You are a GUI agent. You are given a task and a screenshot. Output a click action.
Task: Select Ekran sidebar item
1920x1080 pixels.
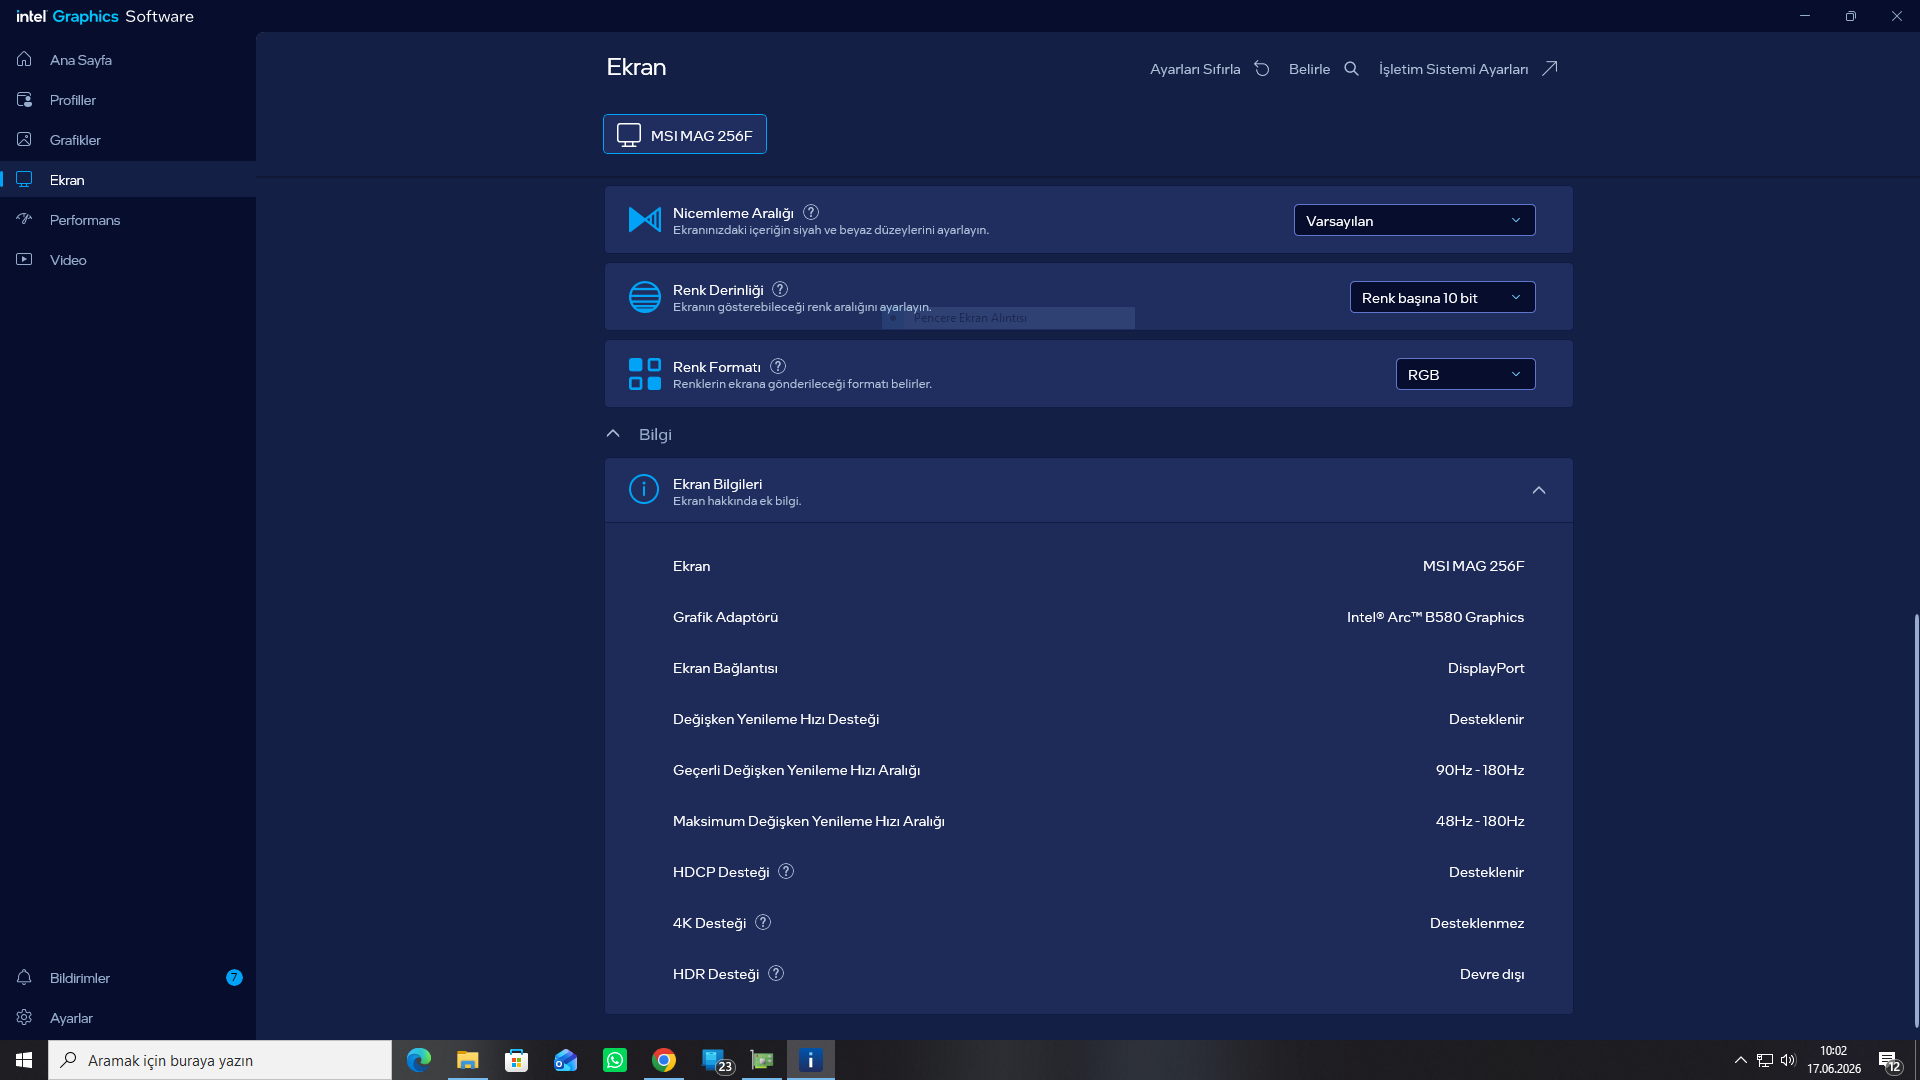[128, 180]
